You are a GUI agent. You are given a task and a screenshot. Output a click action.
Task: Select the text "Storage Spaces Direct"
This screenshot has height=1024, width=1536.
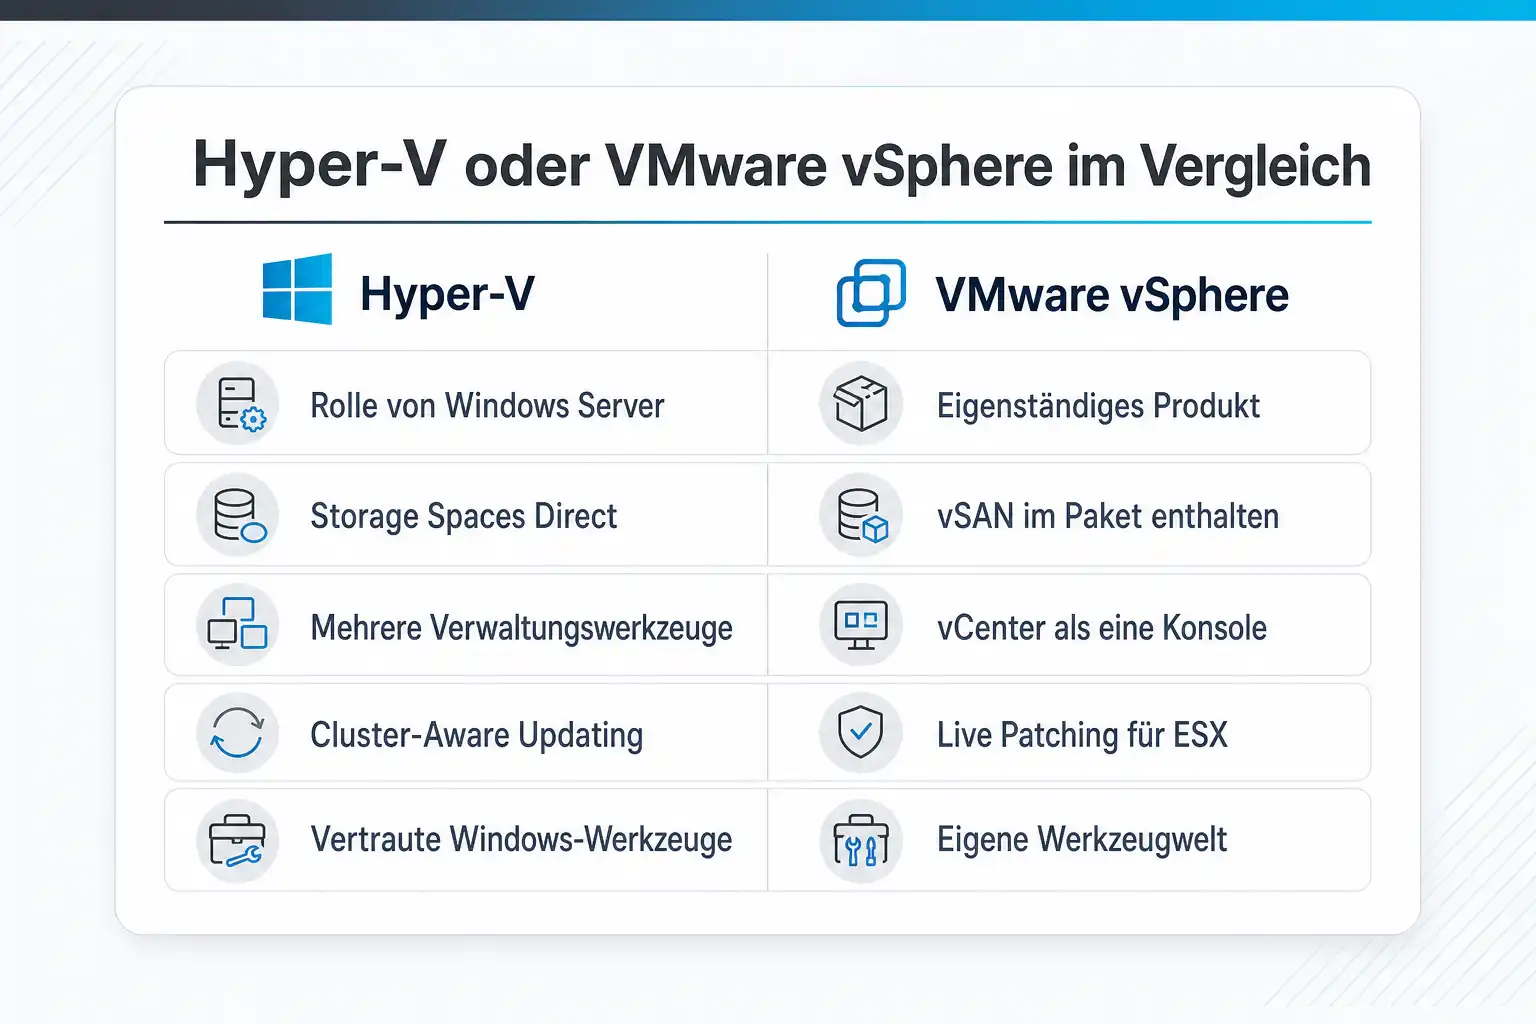[x=464, y=516]
